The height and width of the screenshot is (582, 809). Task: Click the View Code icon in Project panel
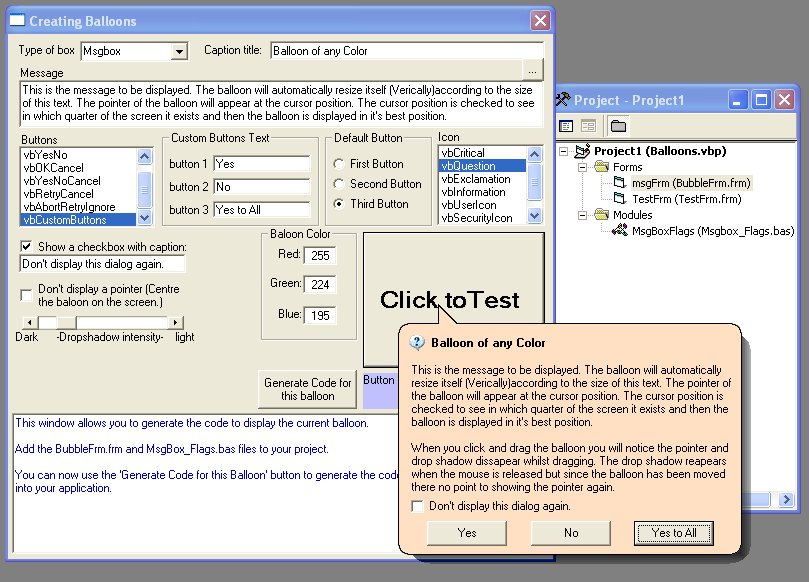pos(566,126)
